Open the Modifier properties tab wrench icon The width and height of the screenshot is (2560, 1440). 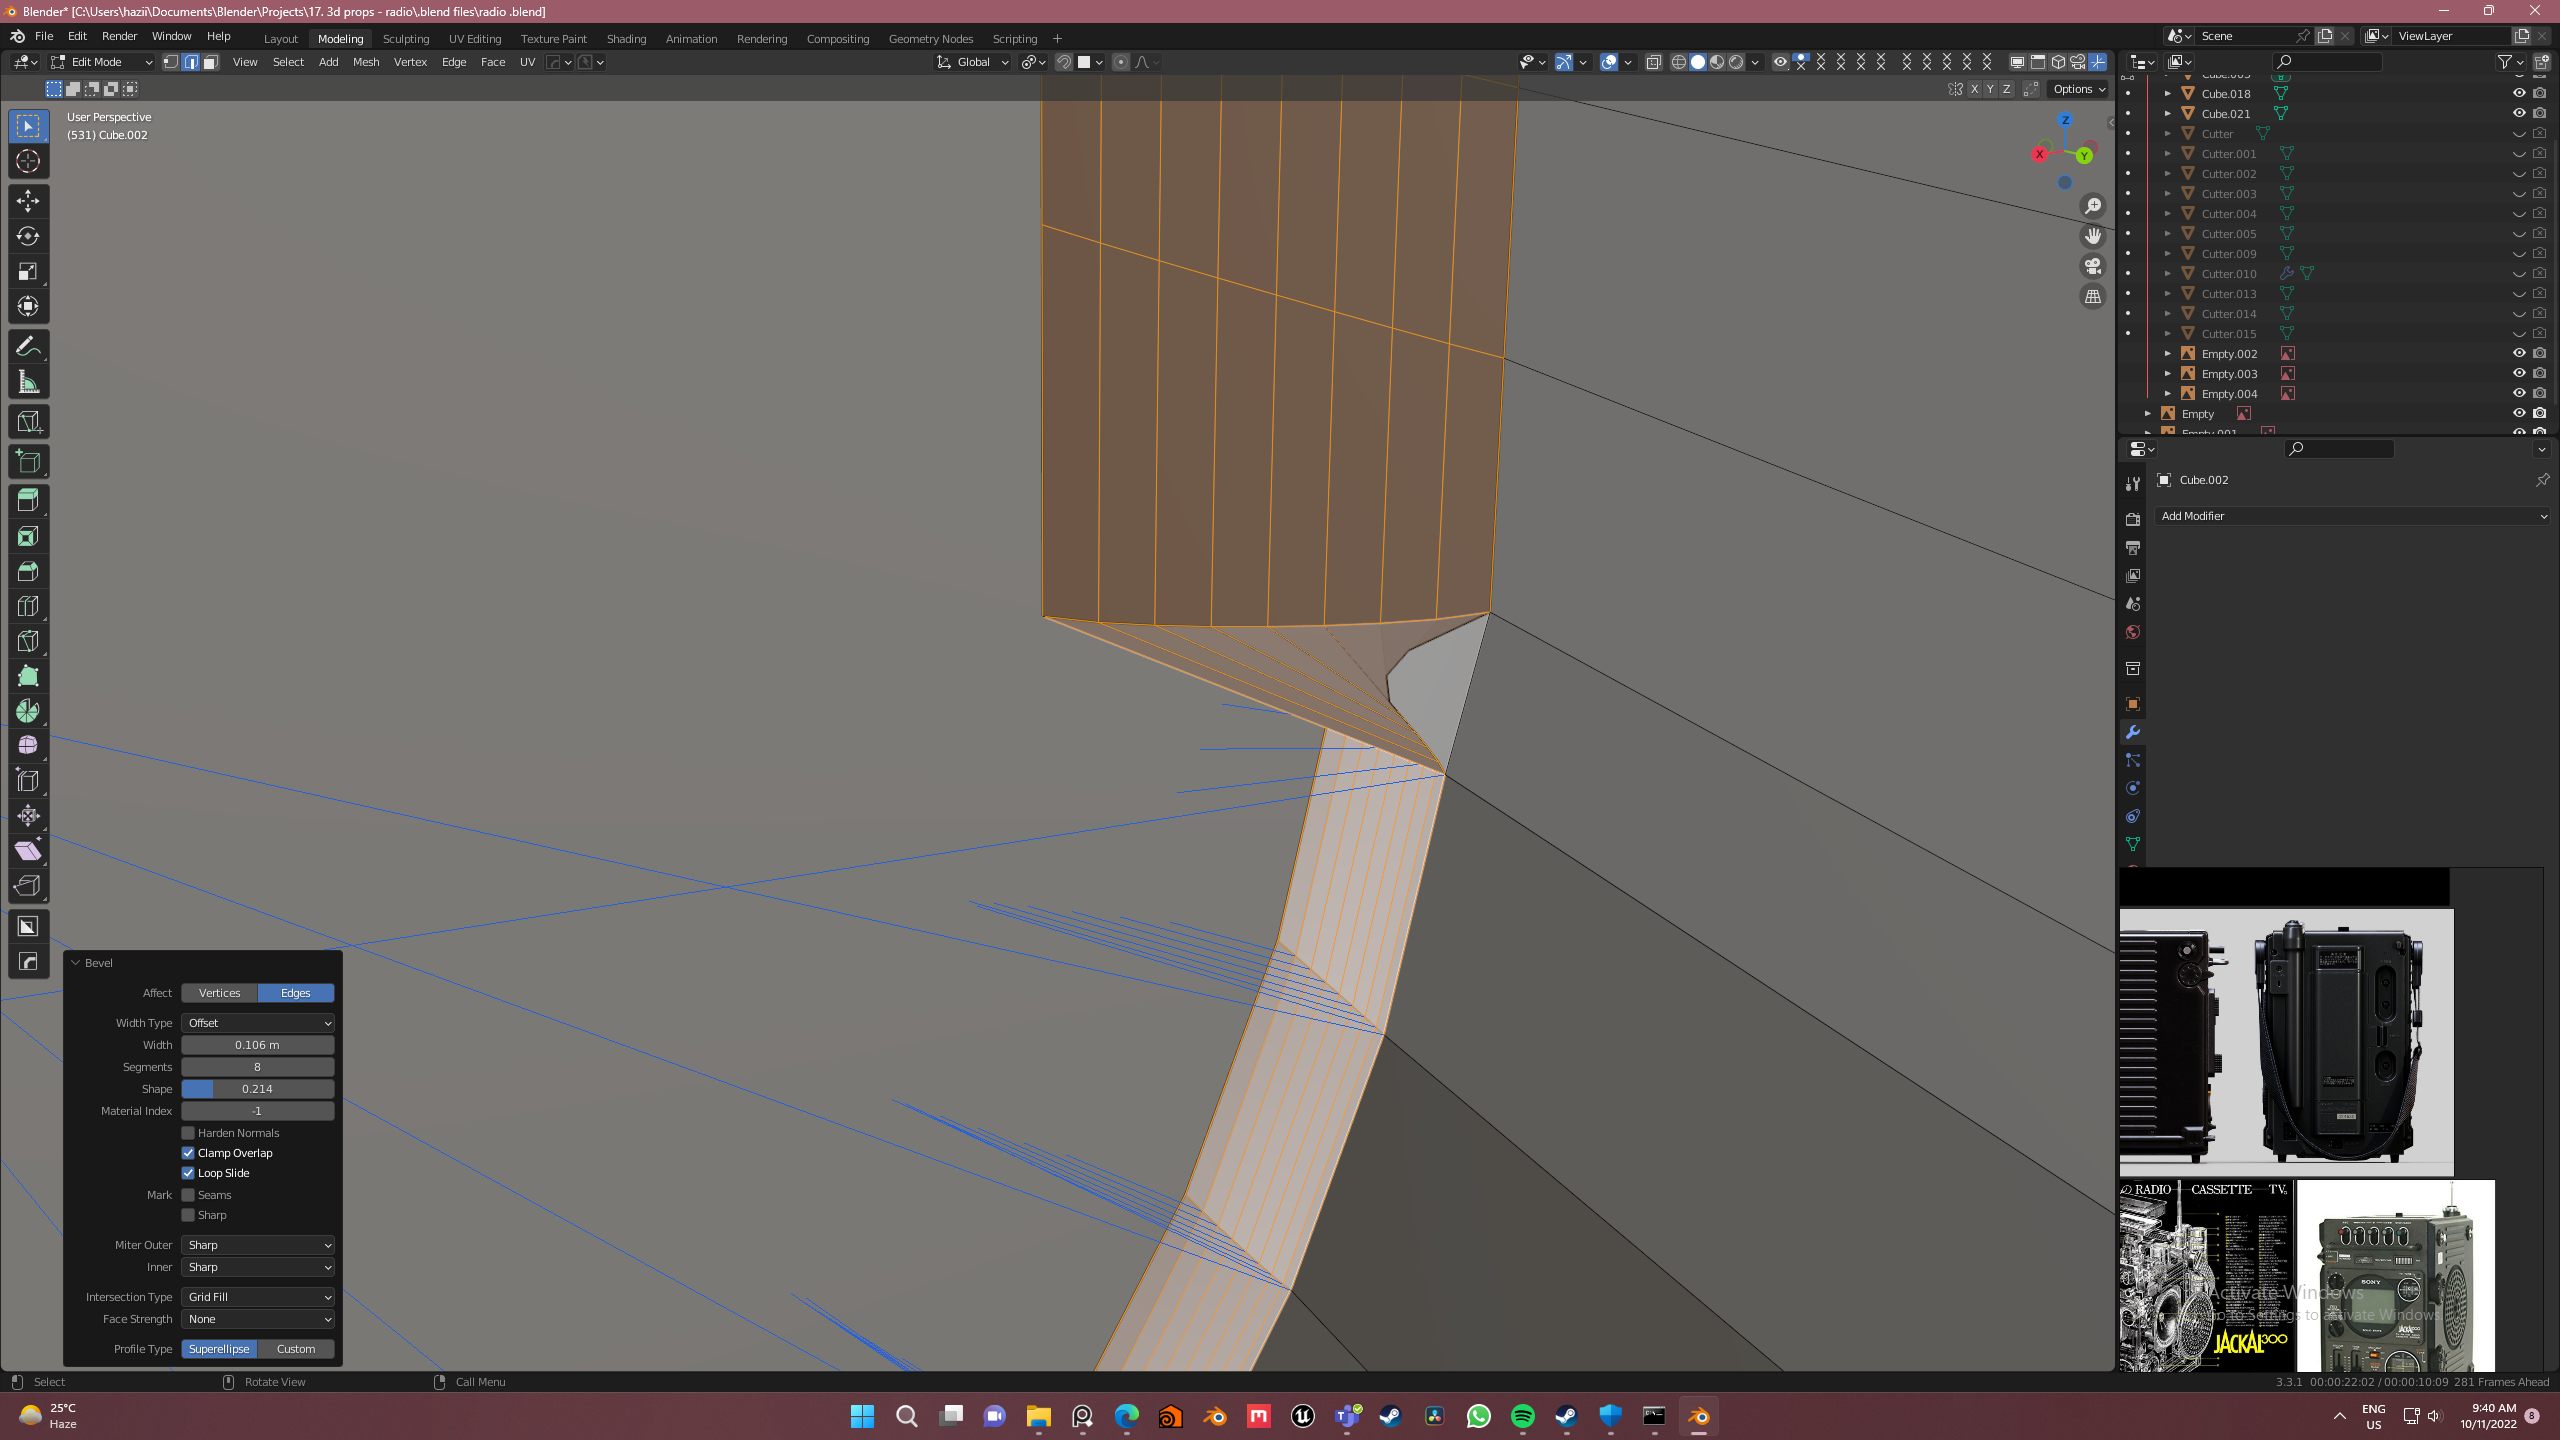tap(2133, 732)
